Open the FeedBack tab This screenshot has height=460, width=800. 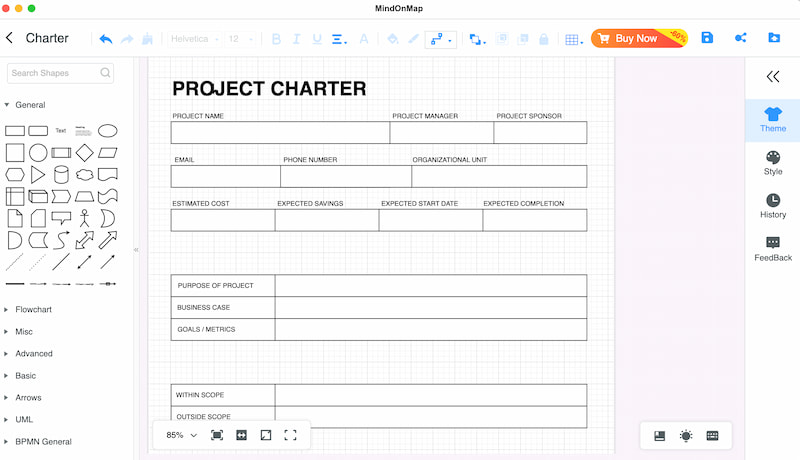(773, 249)
